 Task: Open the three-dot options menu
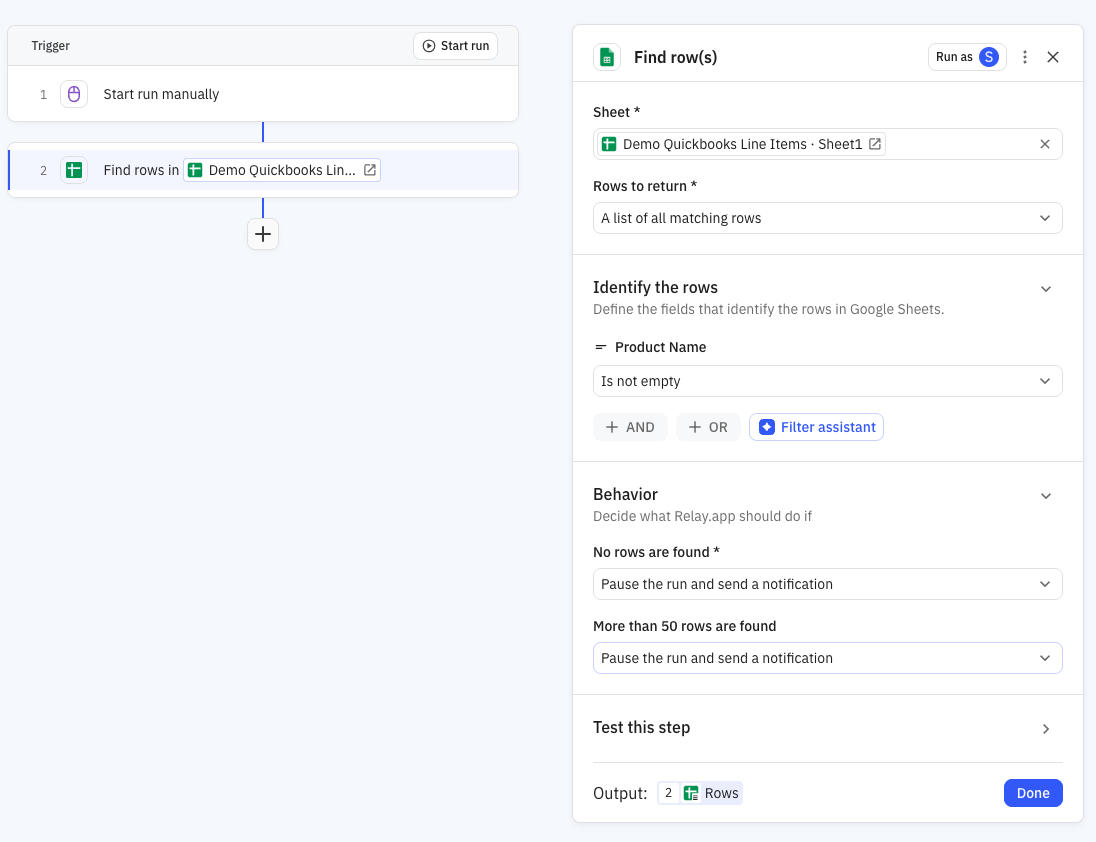pyautogui.click(x=1024, y=57)
